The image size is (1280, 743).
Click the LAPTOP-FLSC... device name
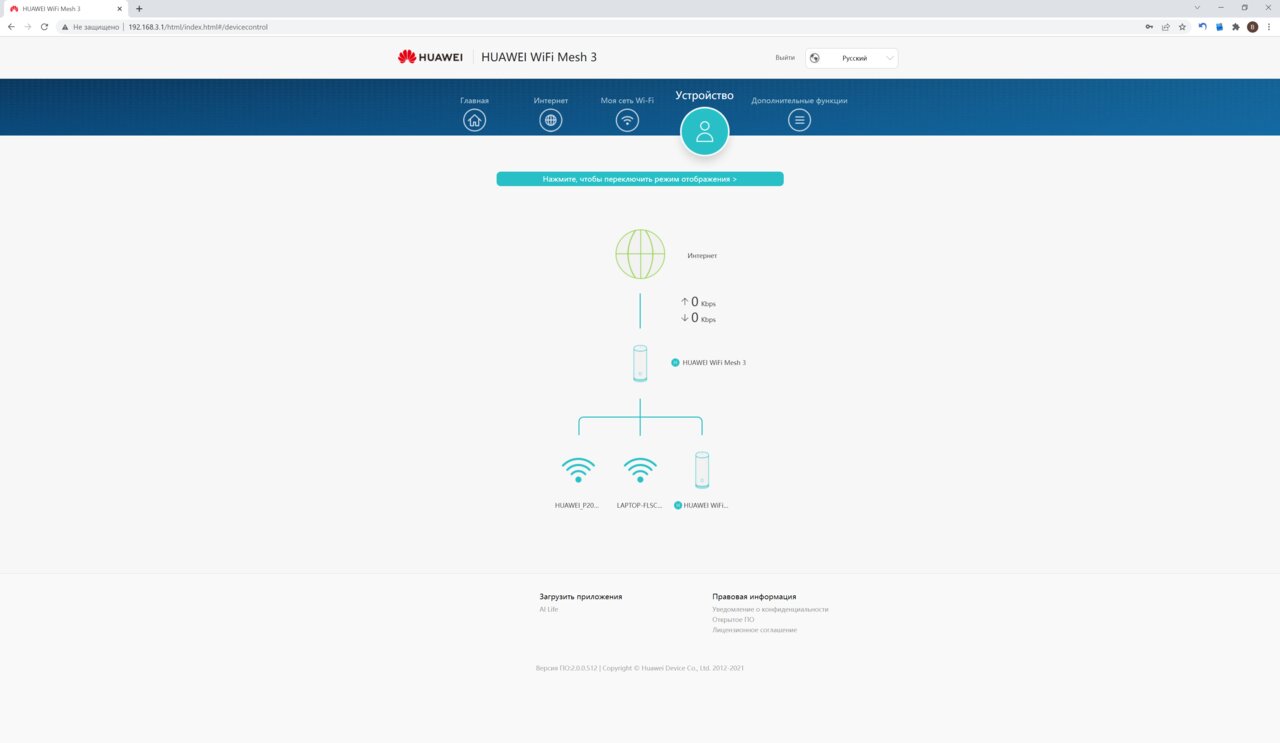pos(639,506)
